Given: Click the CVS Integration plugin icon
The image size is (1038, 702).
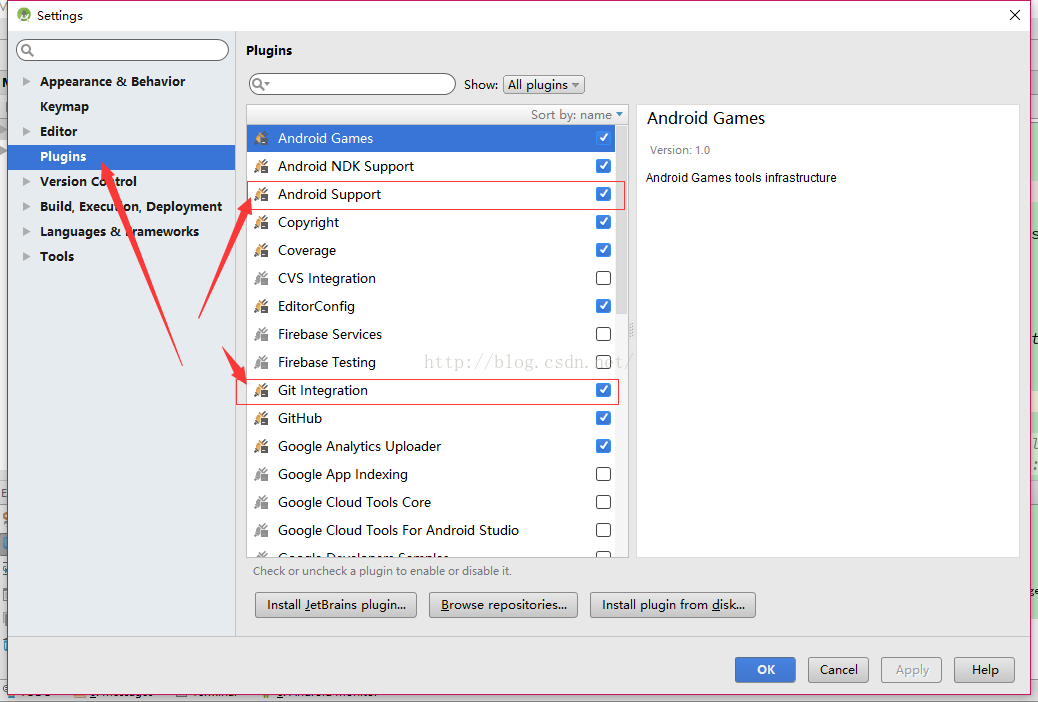Looking at the screenshot, I should coord(261,278).
